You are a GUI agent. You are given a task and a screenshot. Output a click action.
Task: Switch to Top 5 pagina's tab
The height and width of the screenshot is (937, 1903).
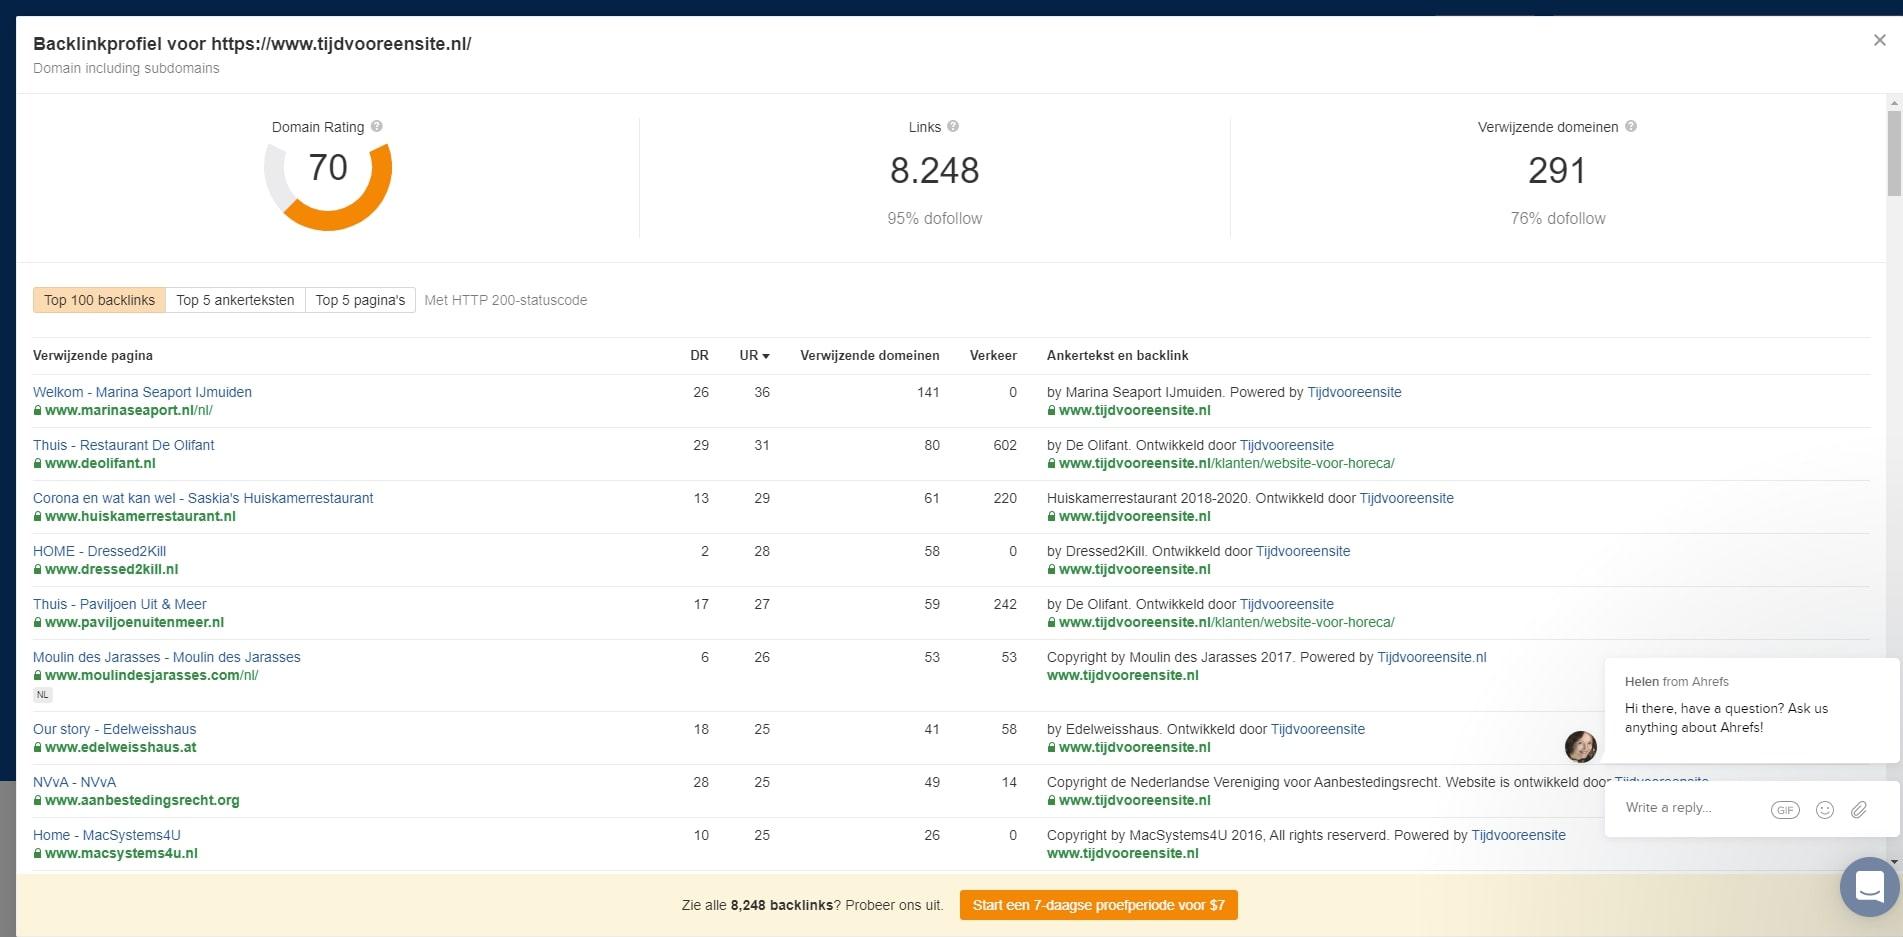360,300
